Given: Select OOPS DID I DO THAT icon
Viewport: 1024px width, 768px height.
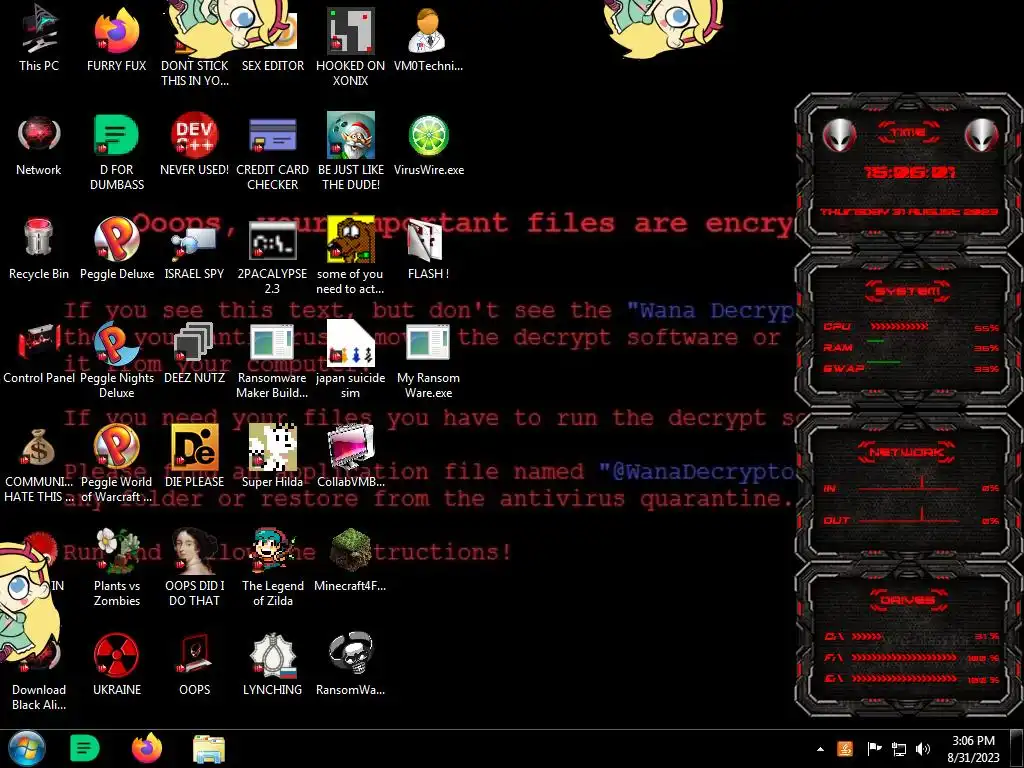Looking at the screenshot, I should click(x=194, y=567).
